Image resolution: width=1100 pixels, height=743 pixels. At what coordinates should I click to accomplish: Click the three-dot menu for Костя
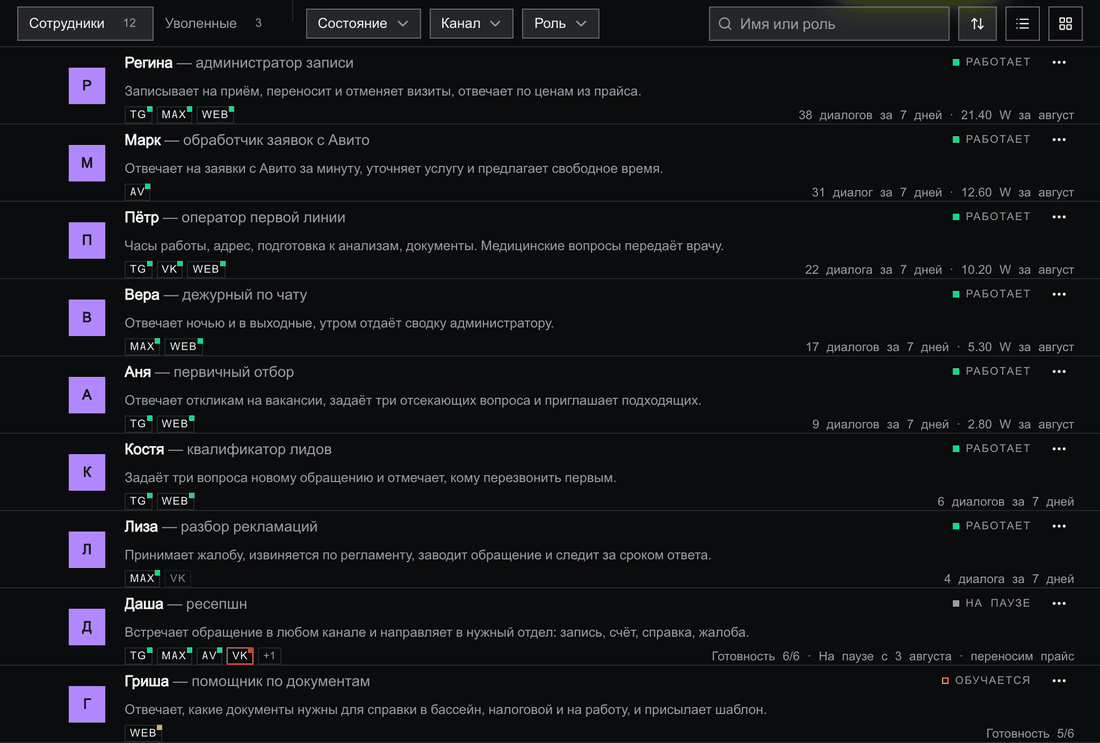point(1059,449)
